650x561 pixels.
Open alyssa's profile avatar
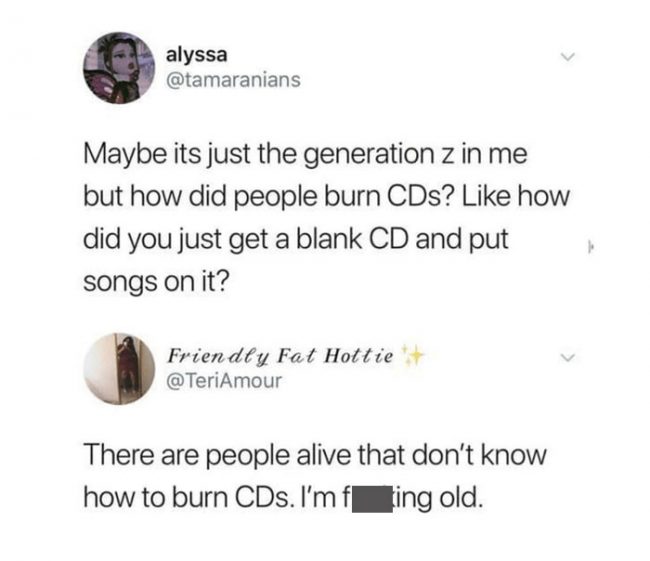(x=119, y=68)
